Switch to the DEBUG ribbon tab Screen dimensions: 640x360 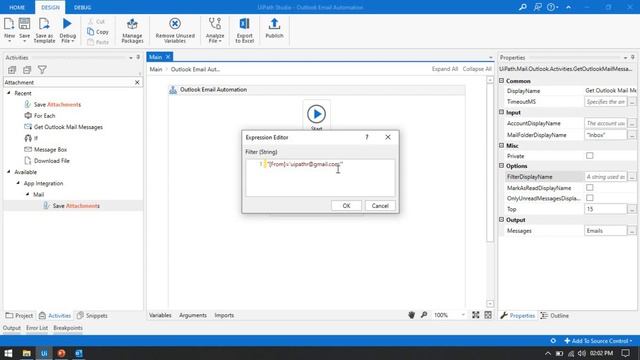click(x=82, y=7)
